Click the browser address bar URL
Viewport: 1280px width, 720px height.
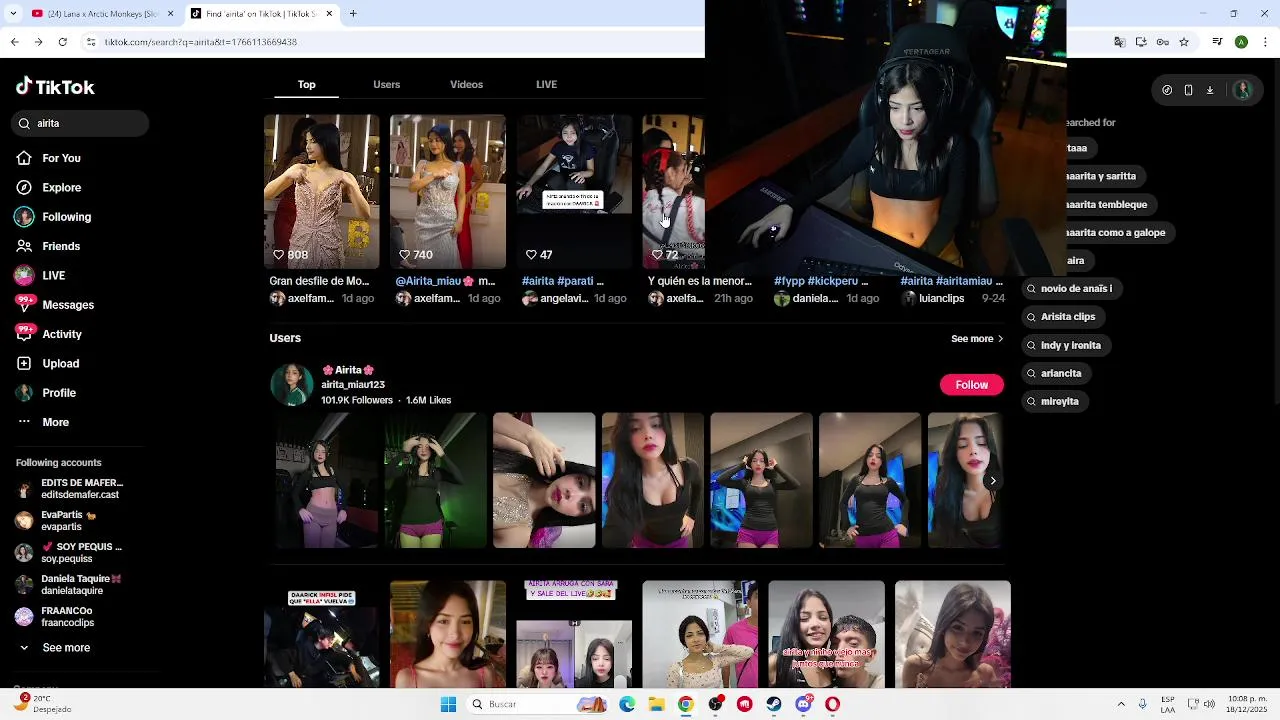(x=201, y=42)
